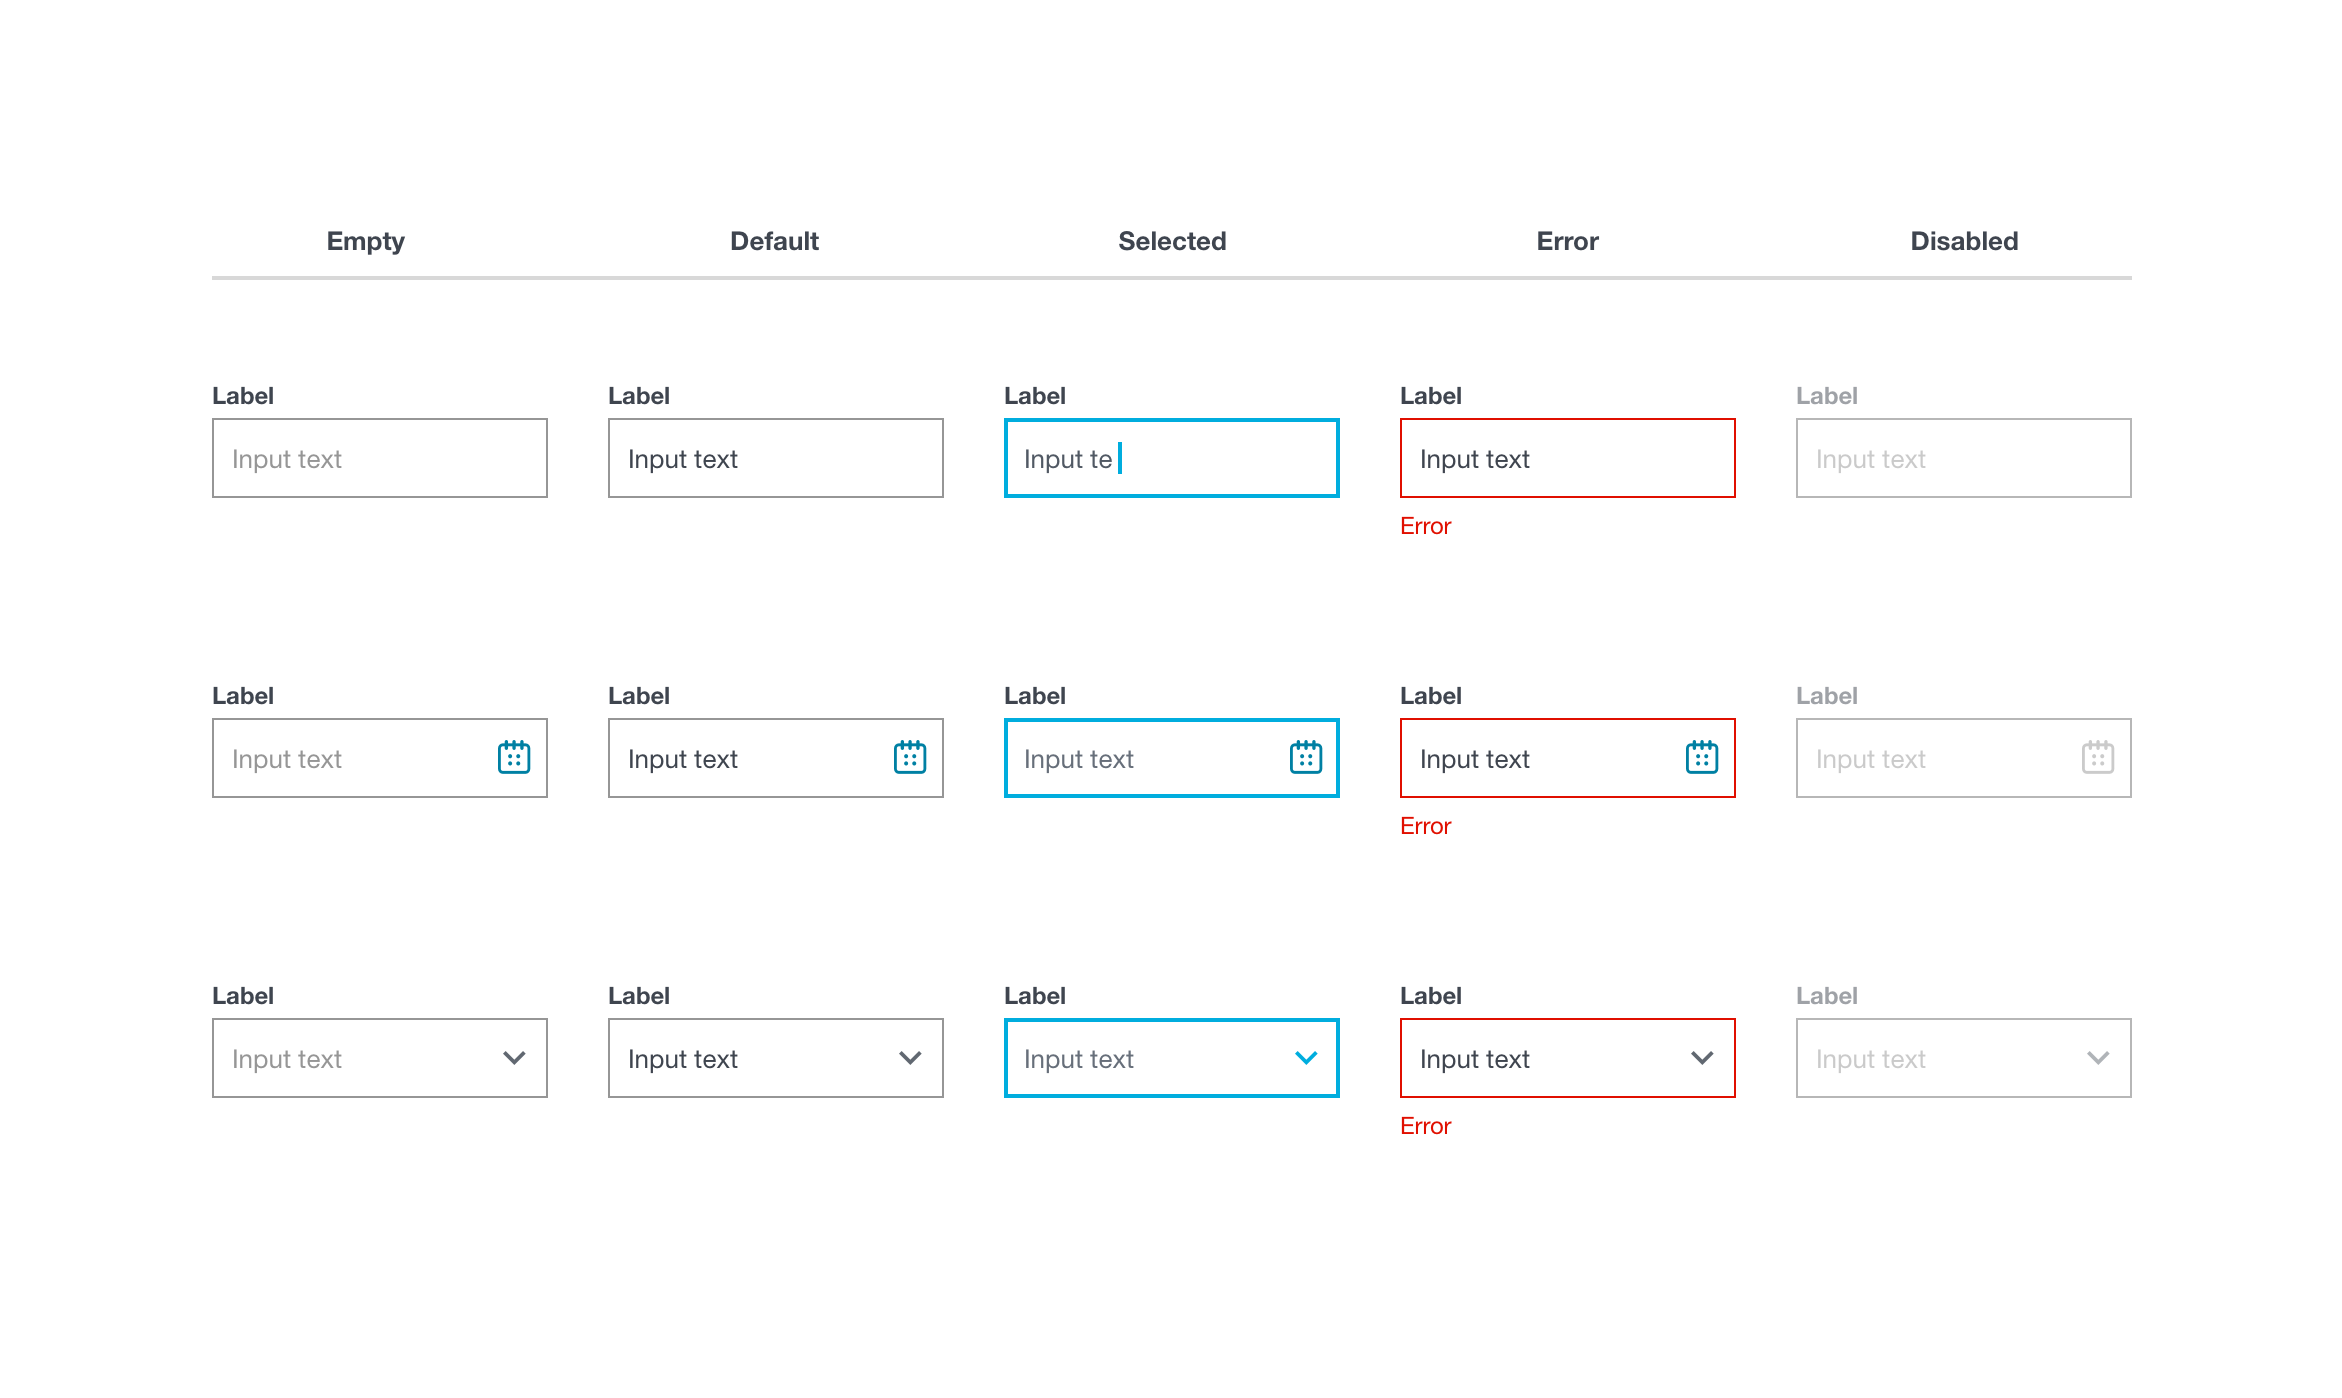Focus the plain text input in Empty column

coord(380,458)
